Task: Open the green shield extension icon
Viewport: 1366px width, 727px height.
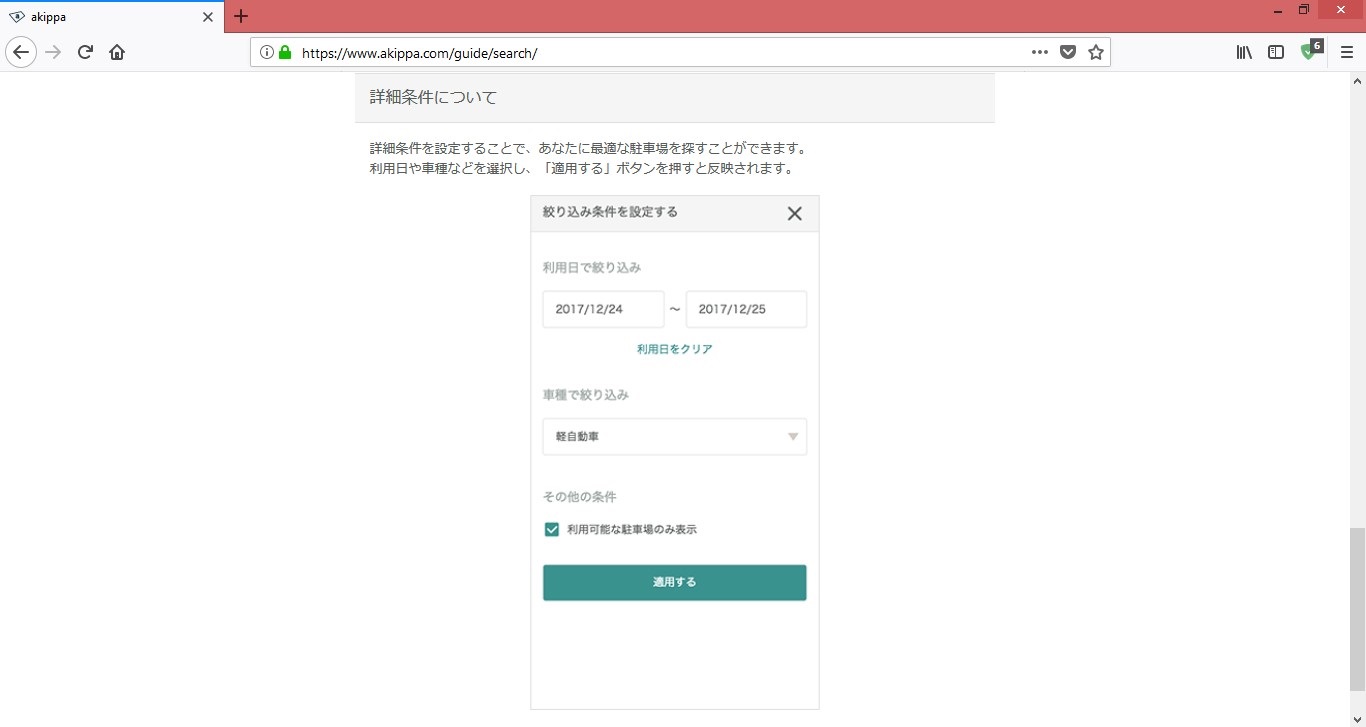Action: [1309, 52]
